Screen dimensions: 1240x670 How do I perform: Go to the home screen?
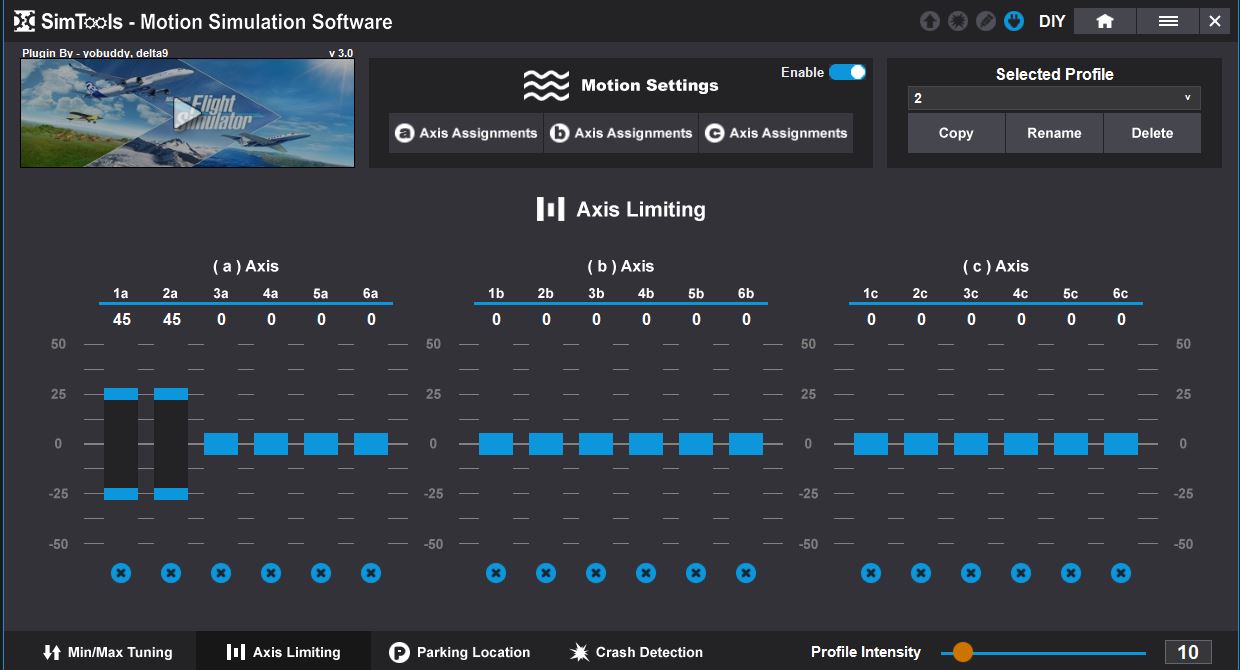click(1104, 21)
